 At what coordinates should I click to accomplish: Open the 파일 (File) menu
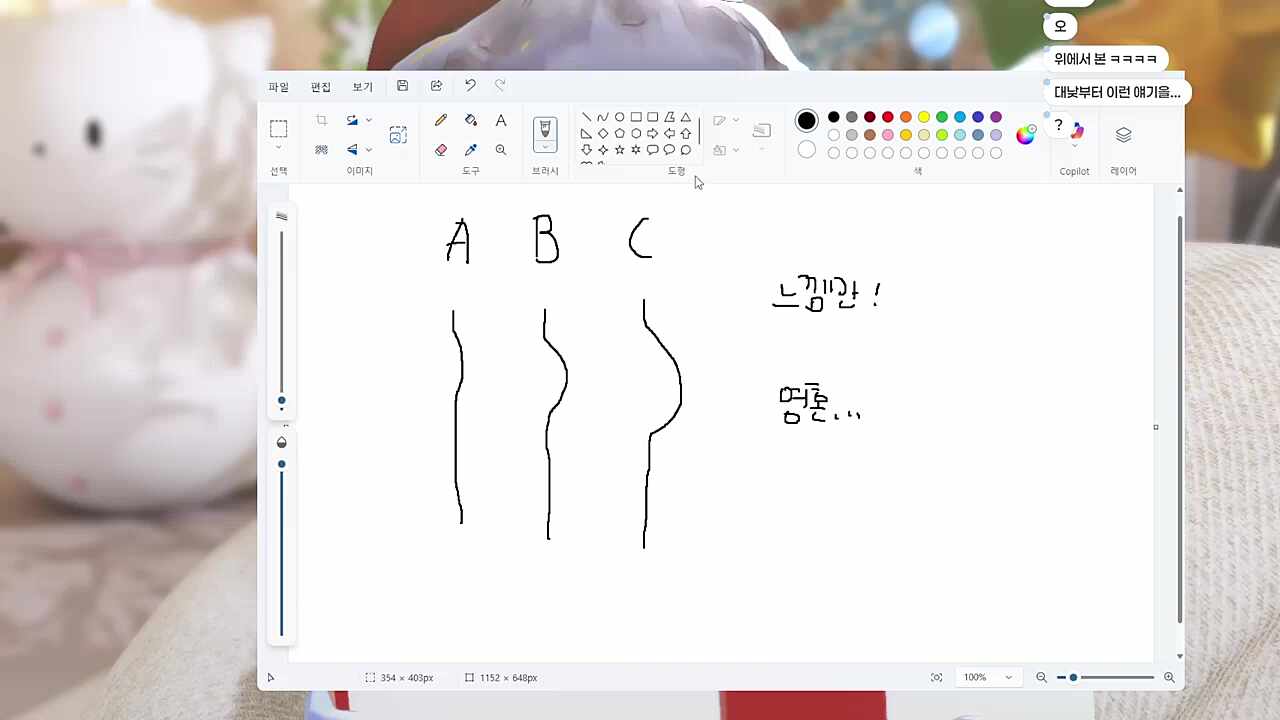coord(278,86)
